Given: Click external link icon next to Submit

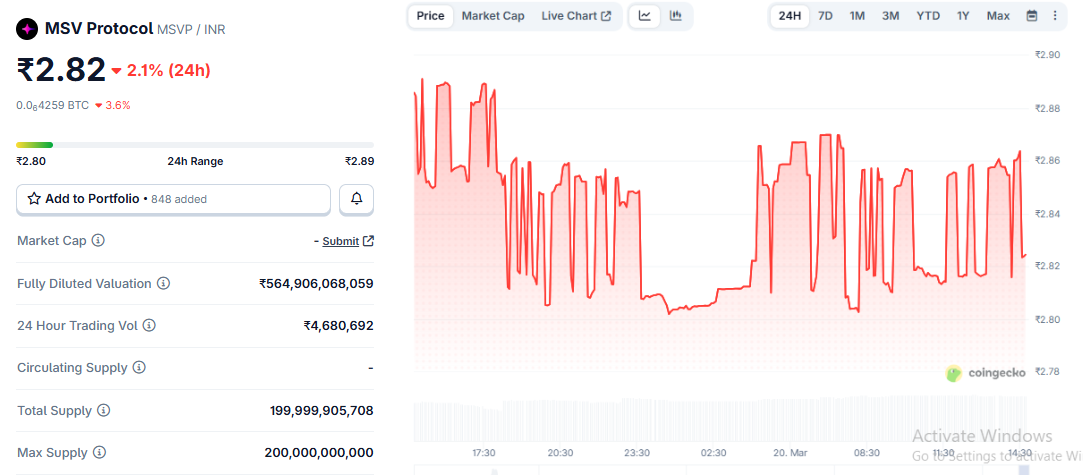Looking at the screenshot, I should click(x=369, y=241).
